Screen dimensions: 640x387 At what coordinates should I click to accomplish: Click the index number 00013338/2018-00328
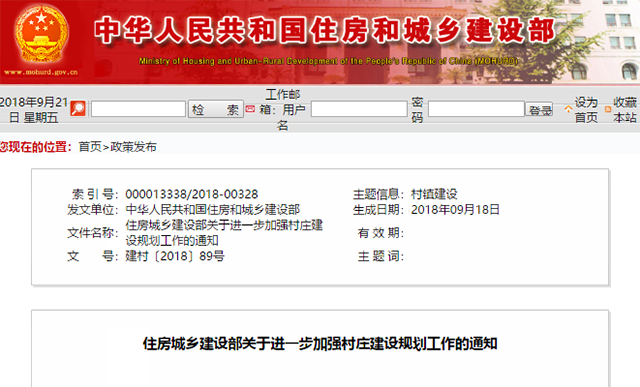[x=192, y=194]
